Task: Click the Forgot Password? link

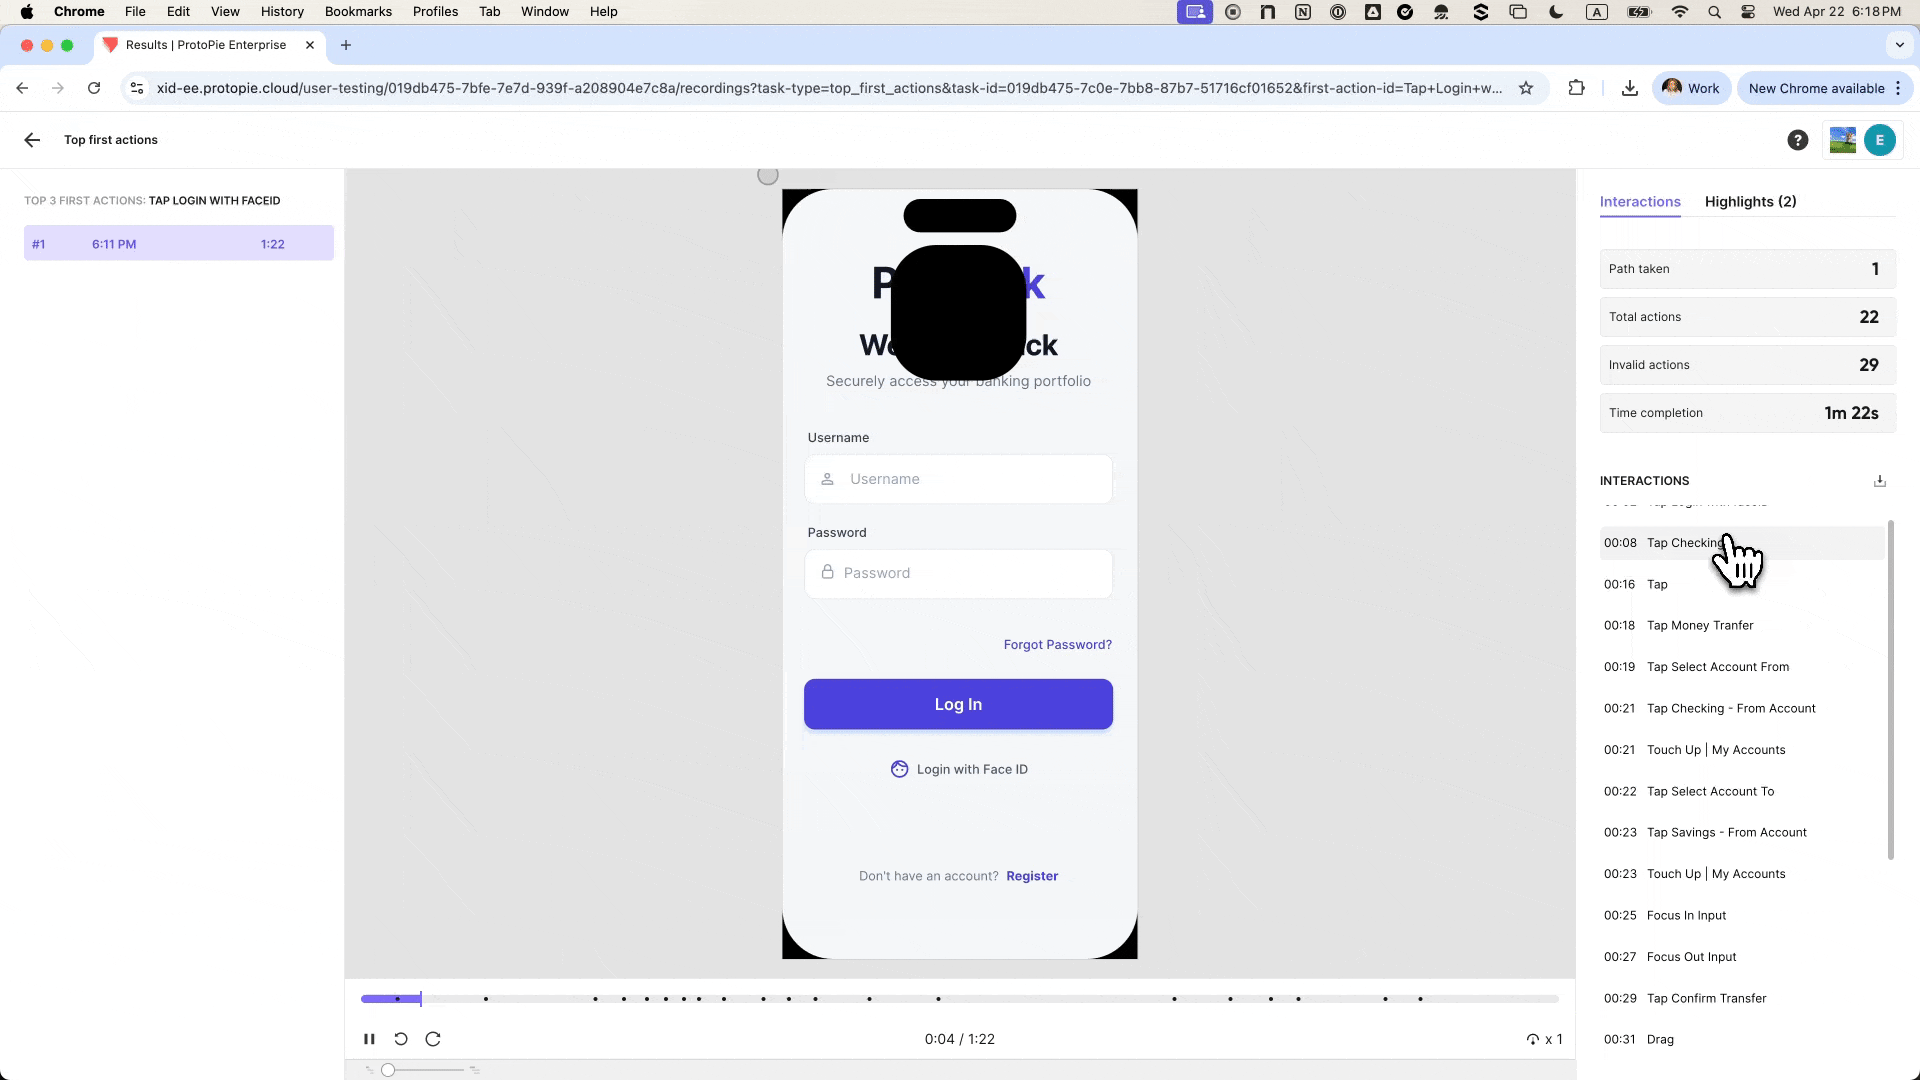Action: [x=1057, y=645]
